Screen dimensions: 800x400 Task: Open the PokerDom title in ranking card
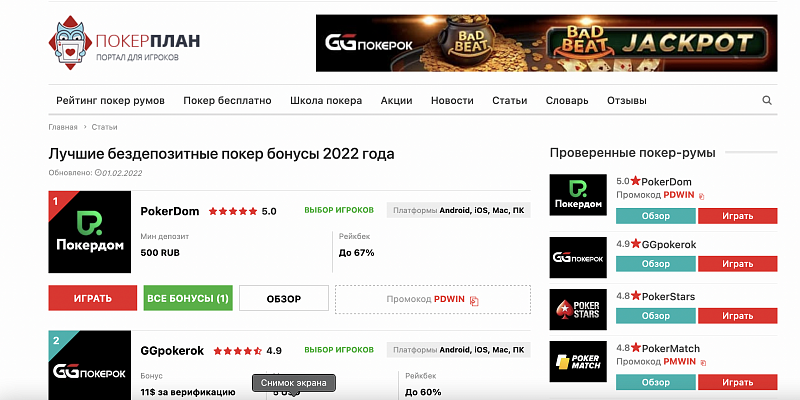170,211
